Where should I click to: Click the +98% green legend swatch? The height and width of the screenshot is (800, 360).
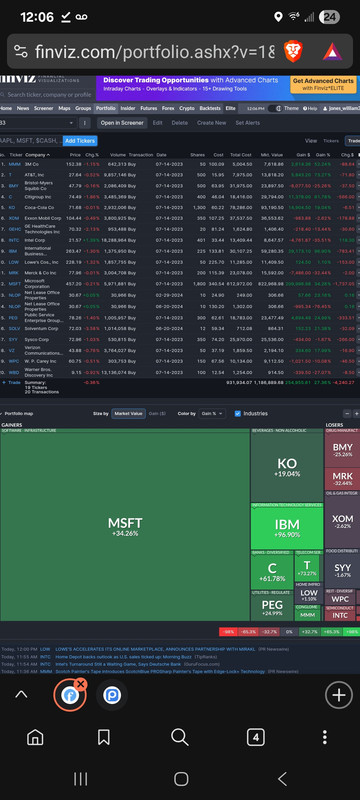point(351,632)
